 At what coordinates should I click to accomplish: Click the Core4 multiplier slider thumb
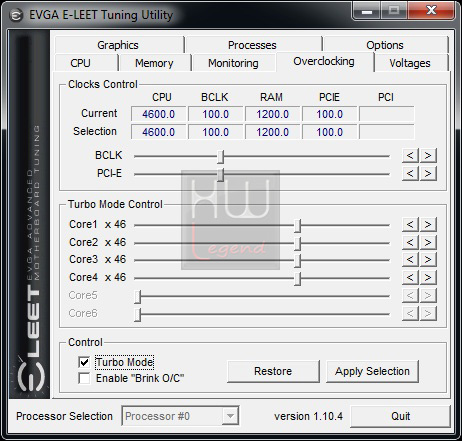tap(298, 279)
